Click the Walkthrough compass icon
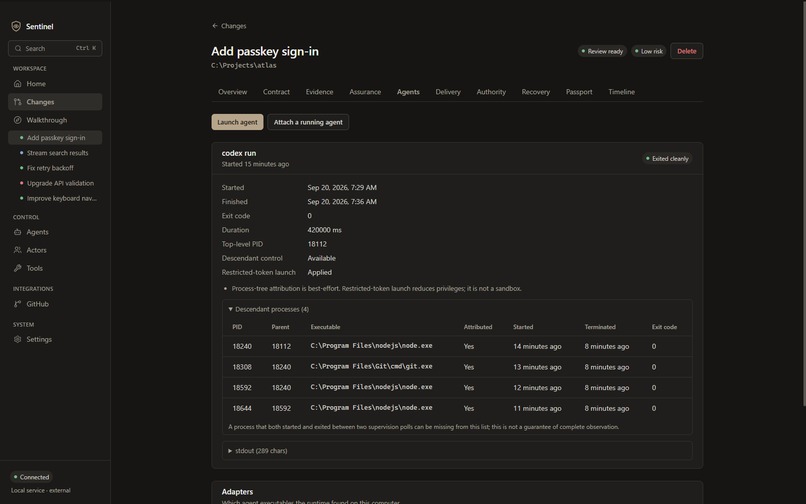Viewport: 806px width, 504px height. pyautogui.click(x=17, y=120)
